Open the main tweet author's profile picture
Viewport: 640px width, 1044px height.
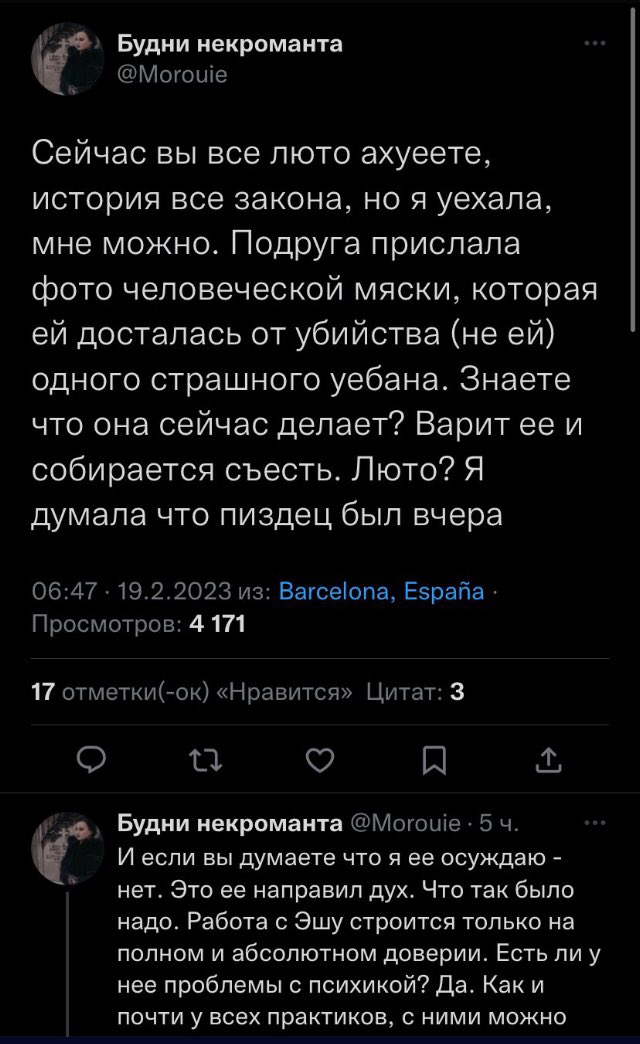coord(69,59)
